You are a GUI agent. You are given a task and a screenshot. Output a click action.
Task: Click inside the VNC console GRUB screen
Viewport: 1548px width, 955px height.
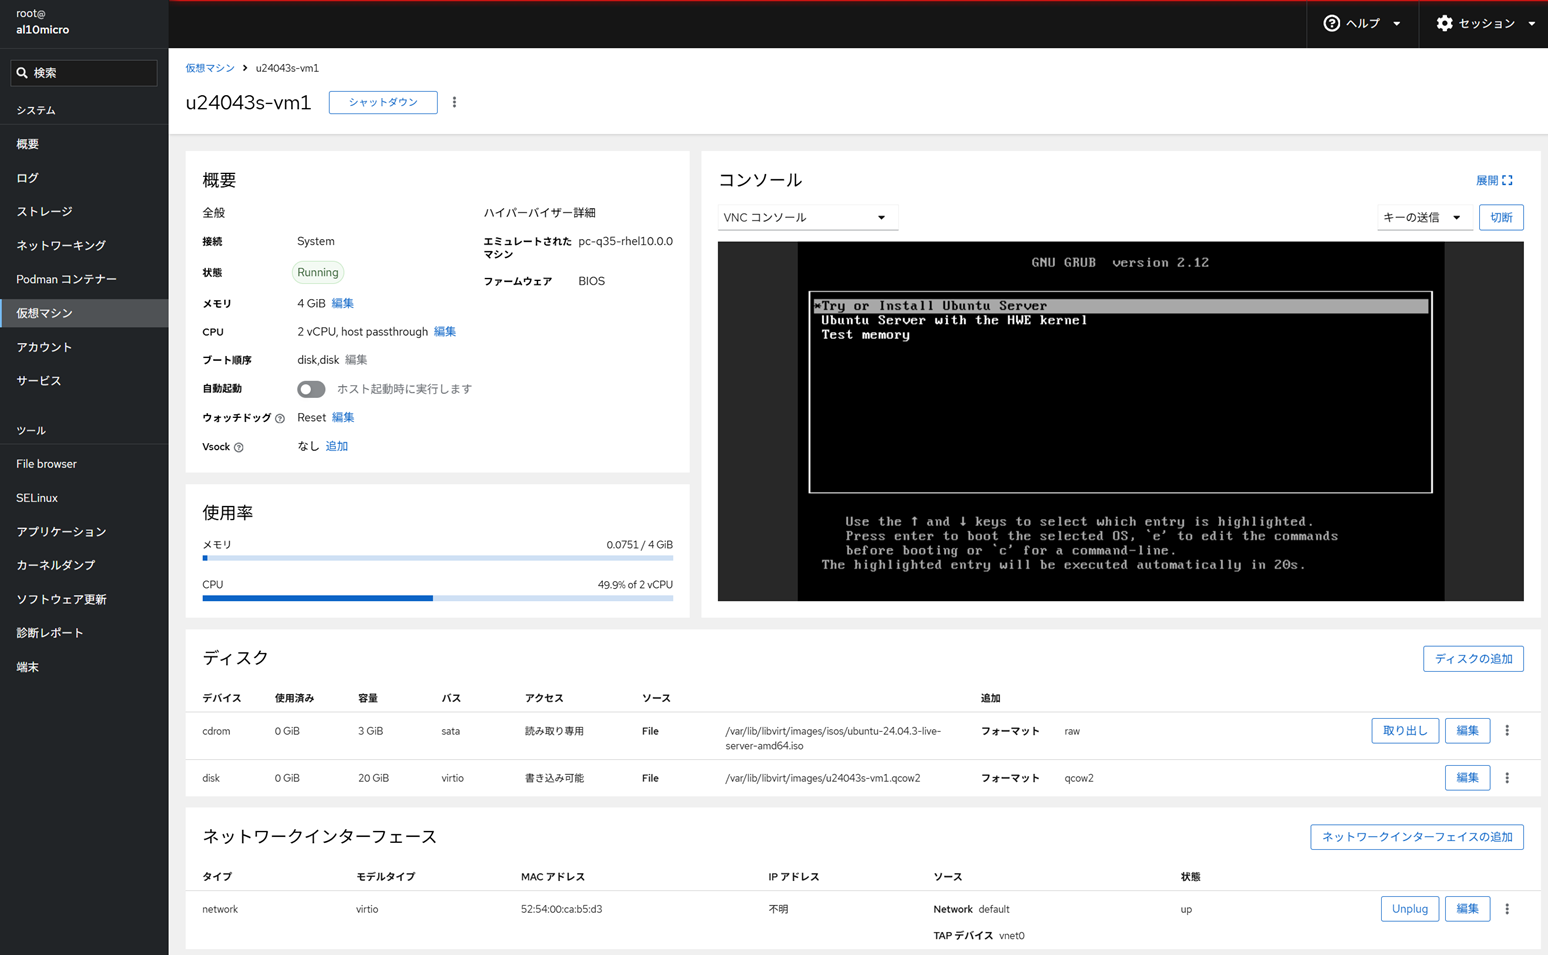coord(1120,421)
